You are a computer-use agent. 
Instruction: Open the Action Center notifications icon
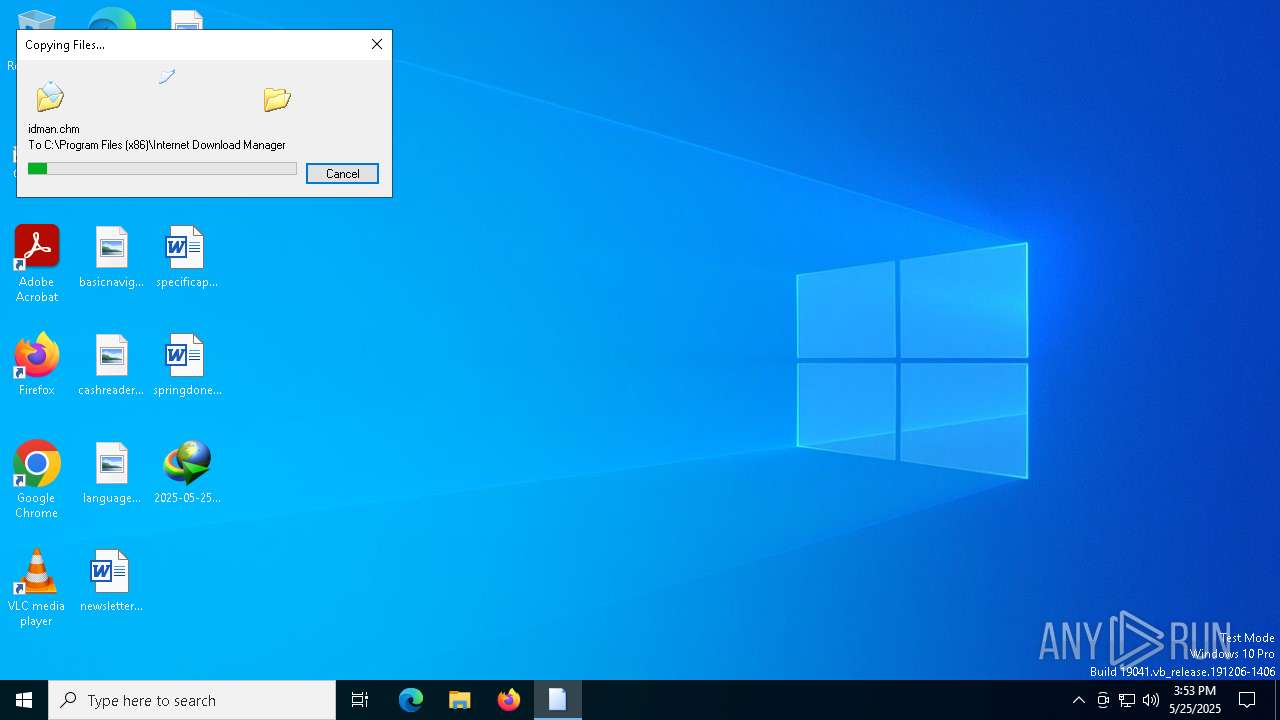click(1247, 700)
